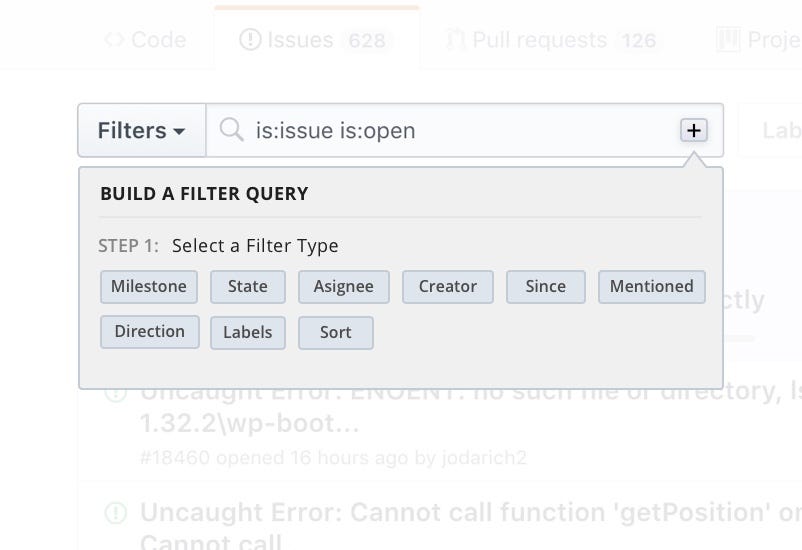Screen dimensions: 802x550
Task: Click the plus icon in search bar
Action: tap(693, 130)
